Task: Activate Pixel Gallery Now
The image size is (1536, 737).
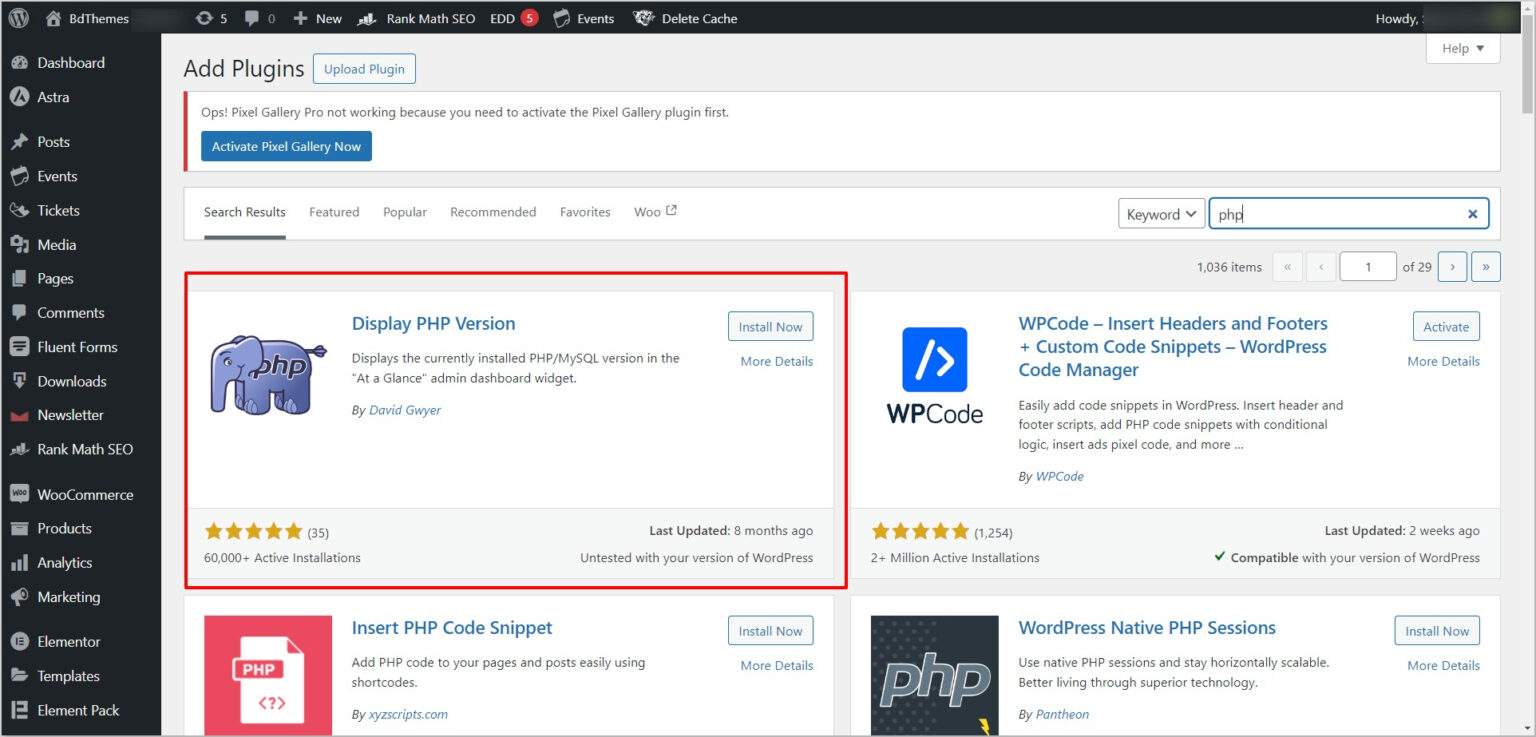Action: 286,145
